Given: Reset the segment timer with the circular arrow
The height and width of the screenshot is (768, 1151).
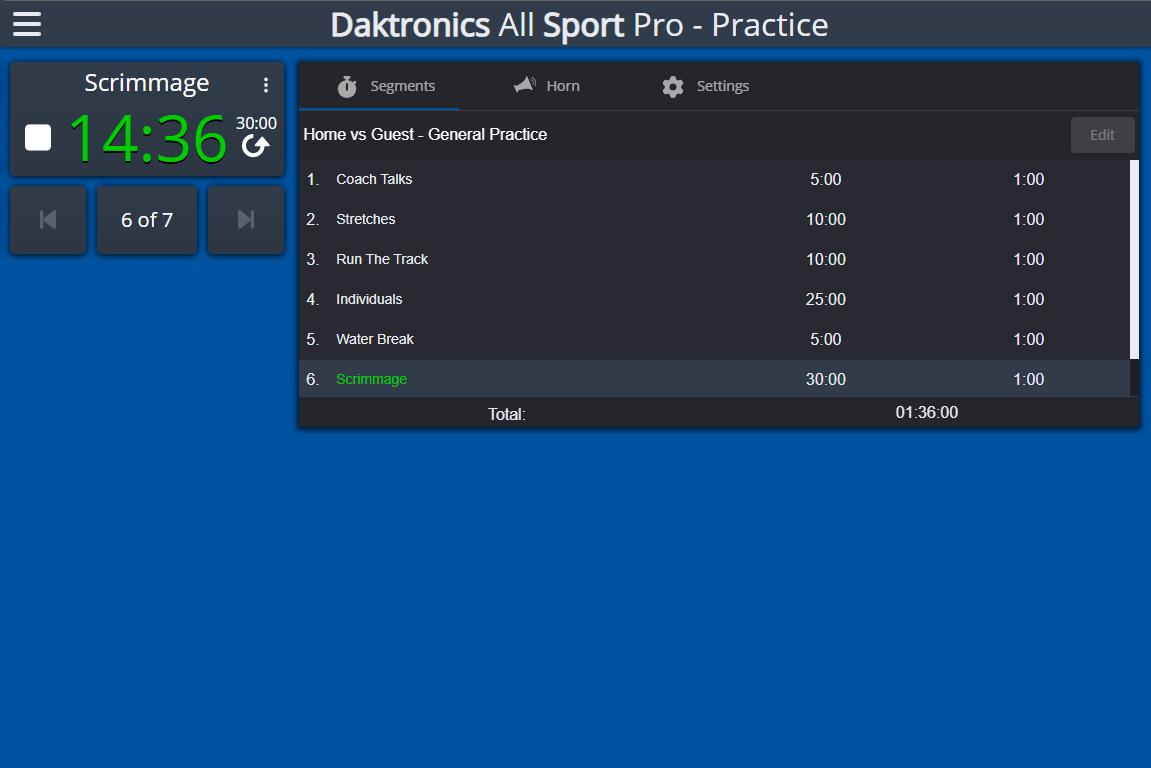Looking at the screenshot, I should pos(256,145).
